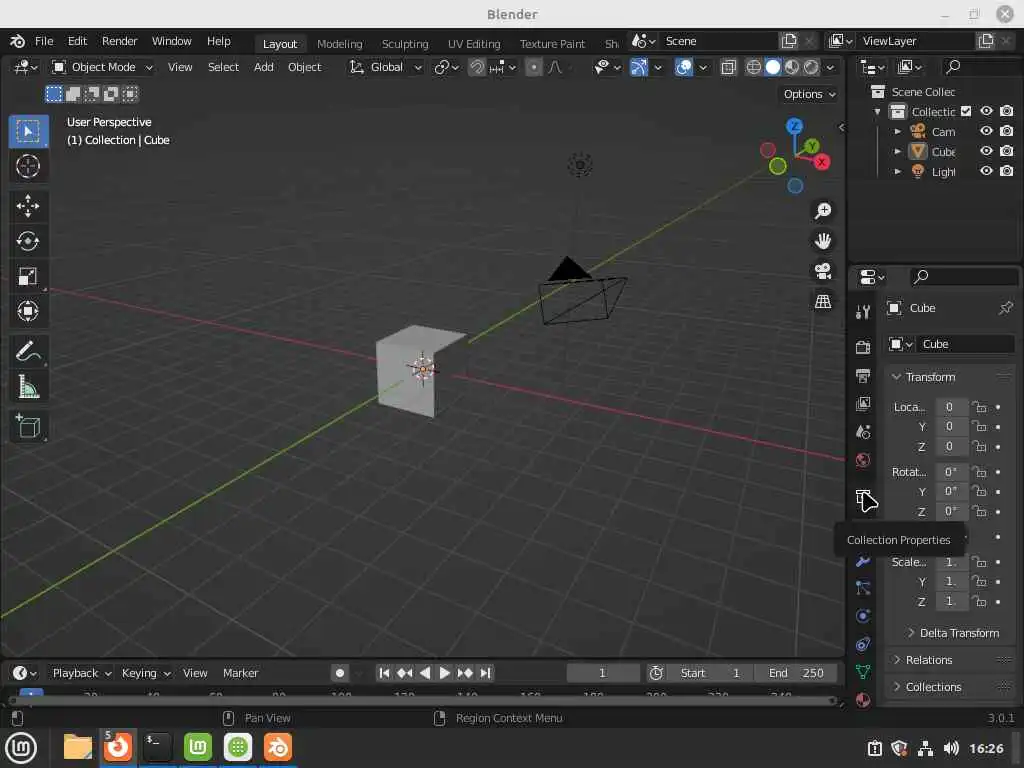Expand the Light item in outliner
1024x768 pixels.
click(897, 172)
